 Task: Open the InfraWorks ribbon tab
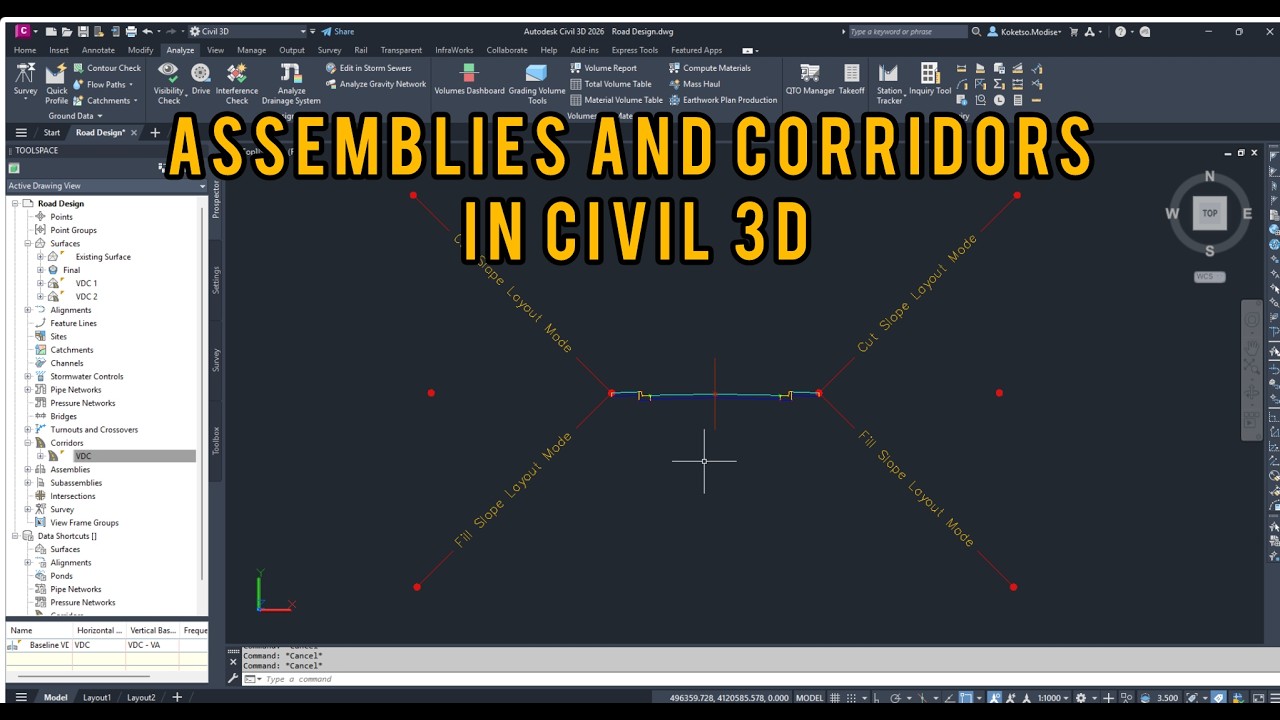455,50
